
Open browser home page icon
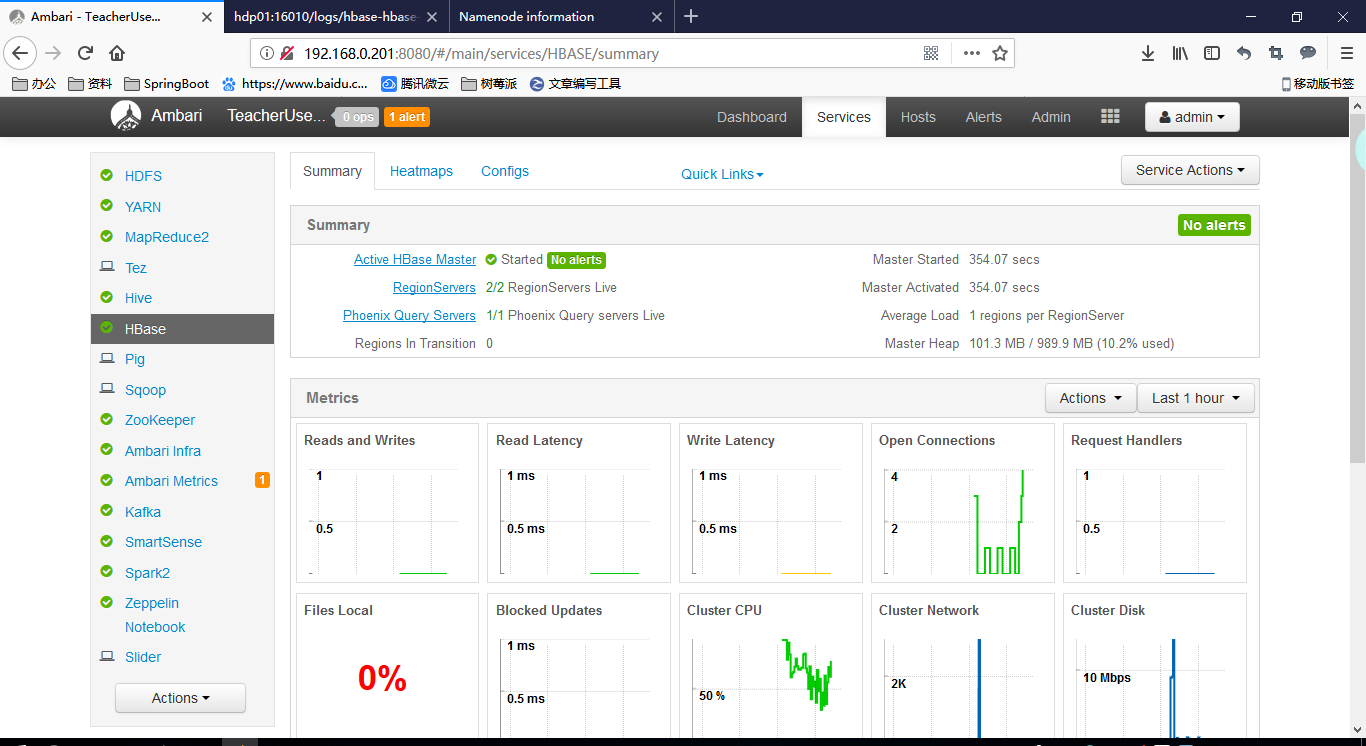pyautogui.click(x=117, y=53)
